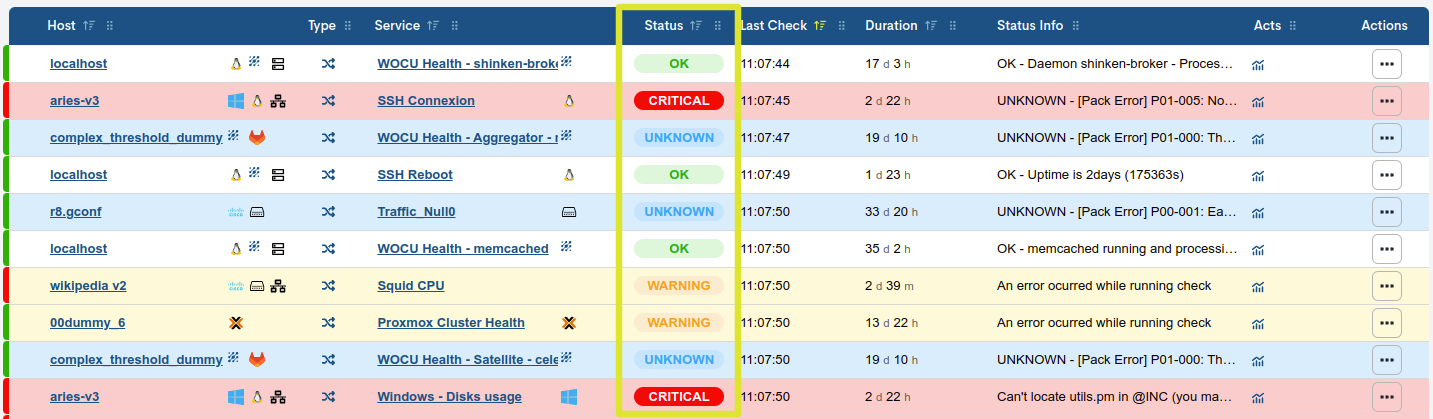The image size is (1433, 419).
Task: Open actions menu for shinken-broker row
Action: coord(1386,63)
